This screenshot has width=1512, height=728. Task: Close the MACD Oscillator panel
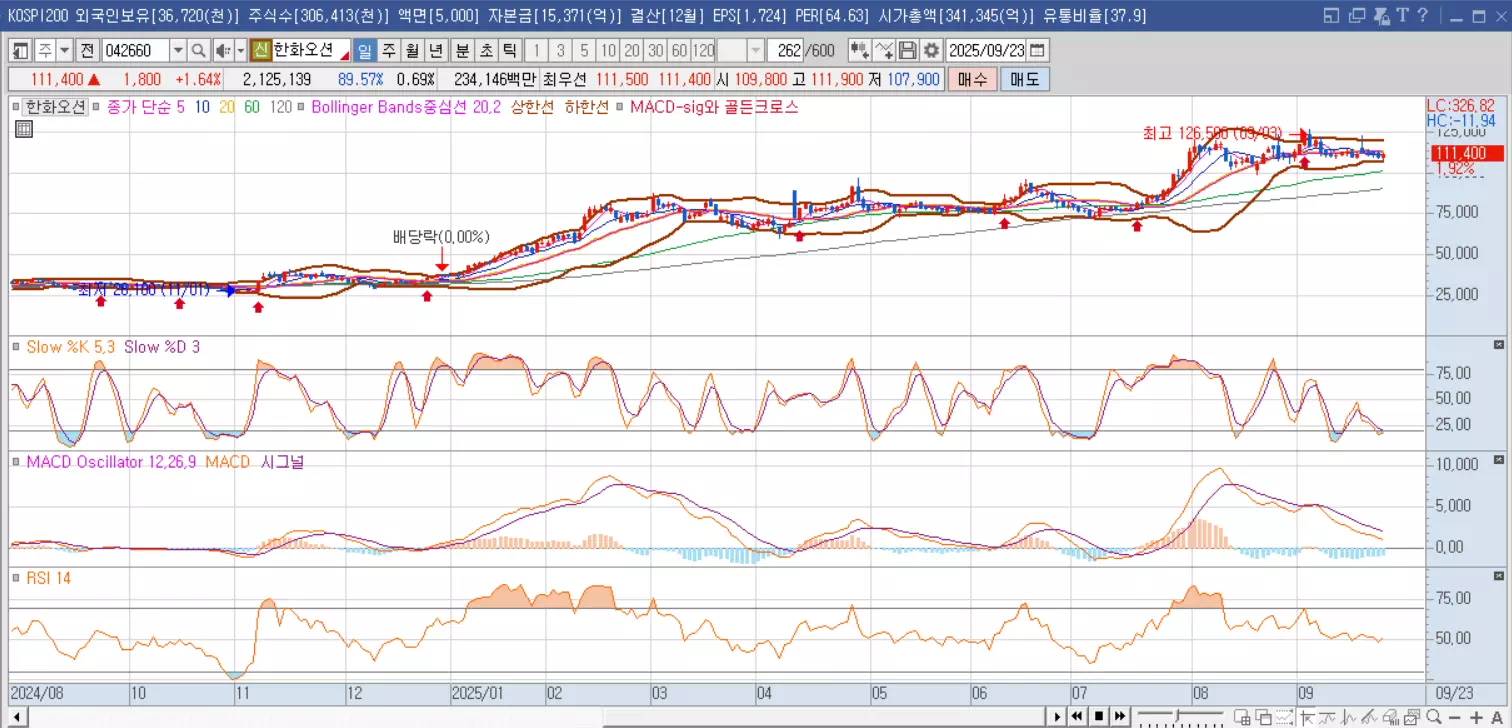(1498, 460)
